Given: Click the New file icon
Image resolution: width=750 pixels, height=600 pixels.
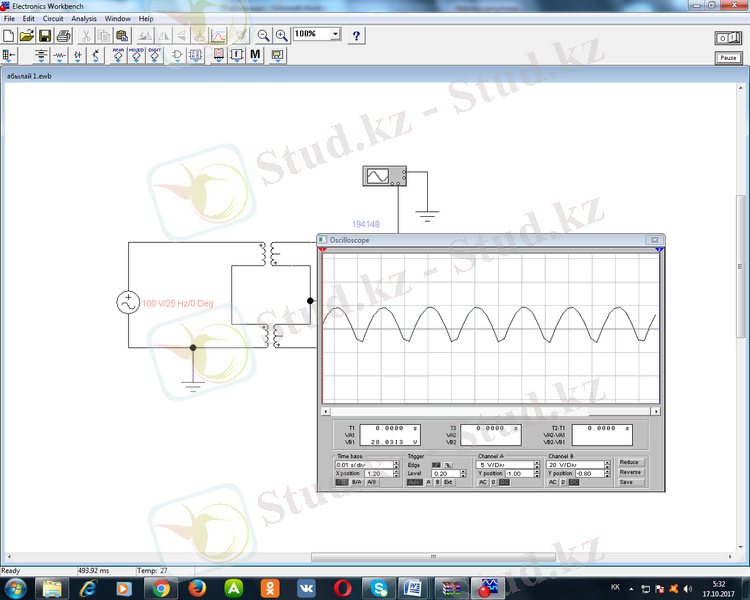Looking at the screenshot, I should tap(9, 35).
